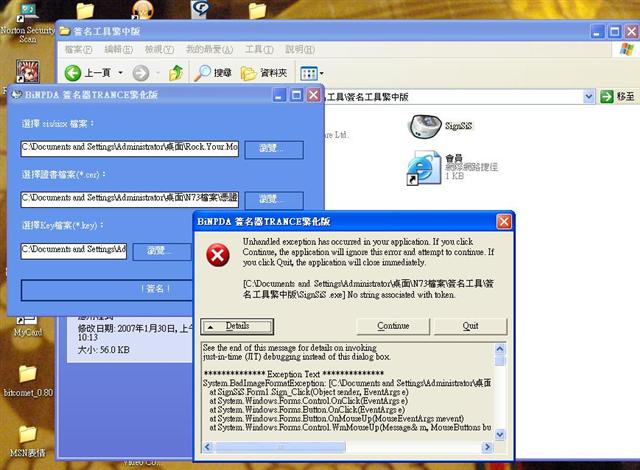Select the 會員 internet shortcut icon
The width and height of the screenshot is (640, 470).
(424, 168)
